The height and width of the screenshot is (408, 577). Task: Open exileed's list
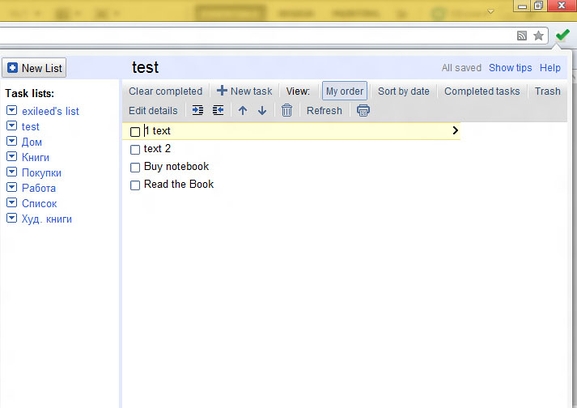tap(50, 111)
